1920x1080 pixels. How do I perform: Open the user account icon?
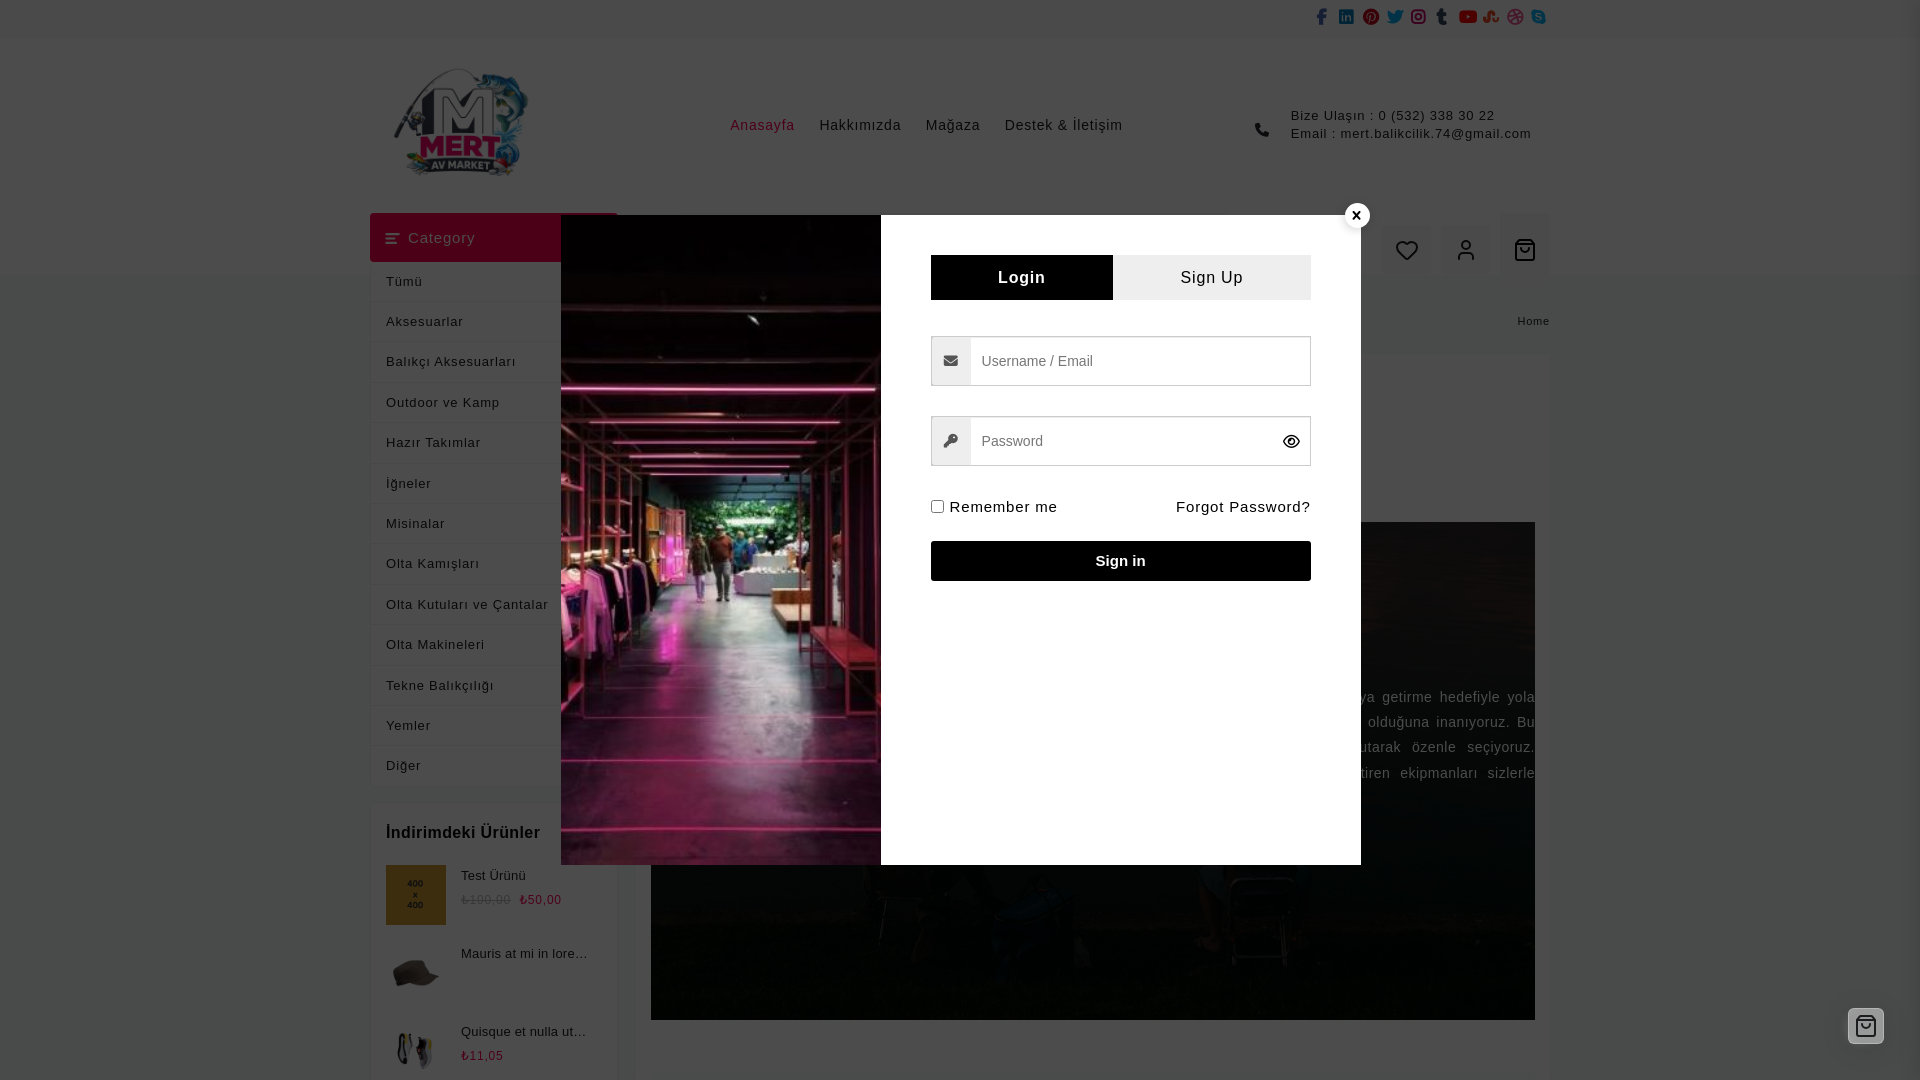(1466, 250)
